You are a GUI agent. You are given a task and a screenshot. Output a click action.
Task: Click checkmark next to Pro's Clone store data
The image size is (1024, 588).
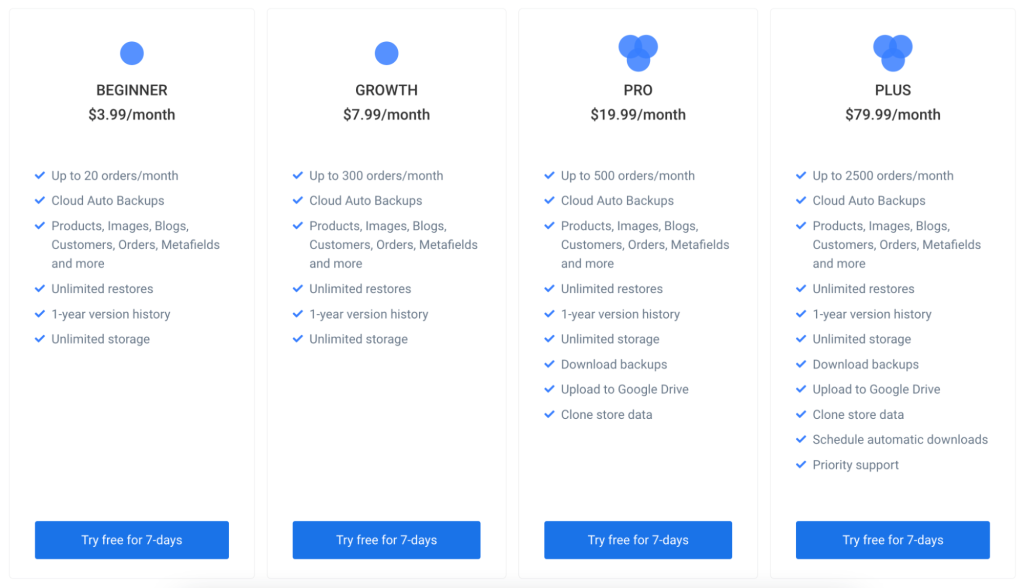tap(549, 414)
